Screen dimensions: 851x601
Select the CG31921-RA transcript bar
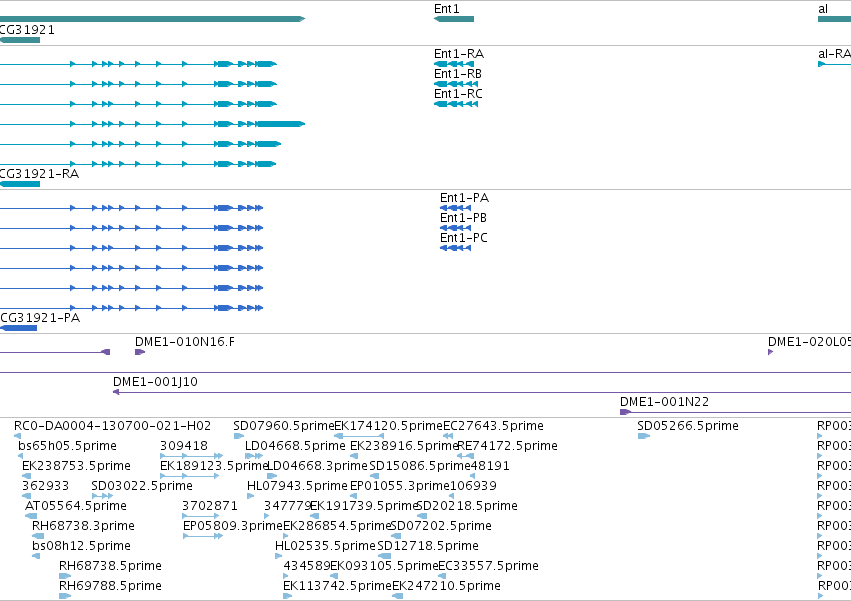tap(20, 184)
